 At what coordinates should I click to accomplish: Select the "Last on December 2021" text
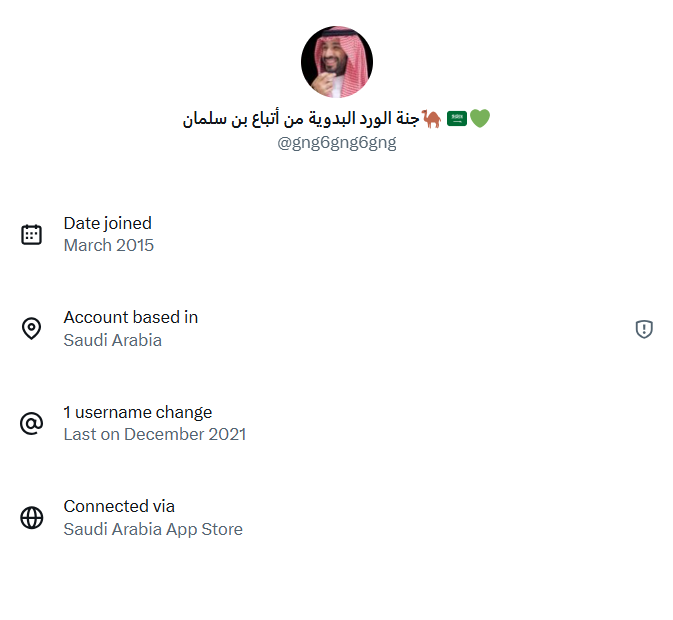point(154,434)
